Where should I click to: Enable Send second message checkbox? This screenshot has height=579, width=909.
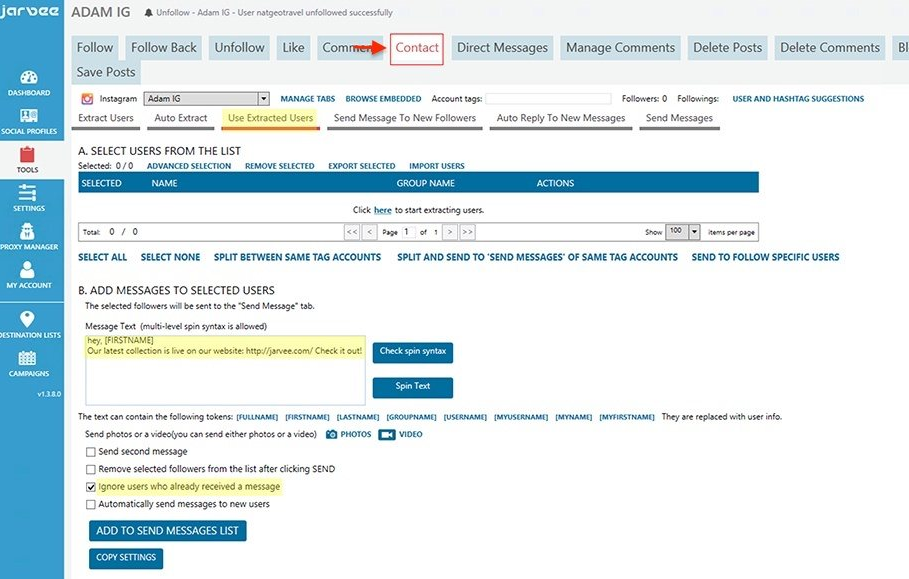pyautogui.click(x=90, y=452)
